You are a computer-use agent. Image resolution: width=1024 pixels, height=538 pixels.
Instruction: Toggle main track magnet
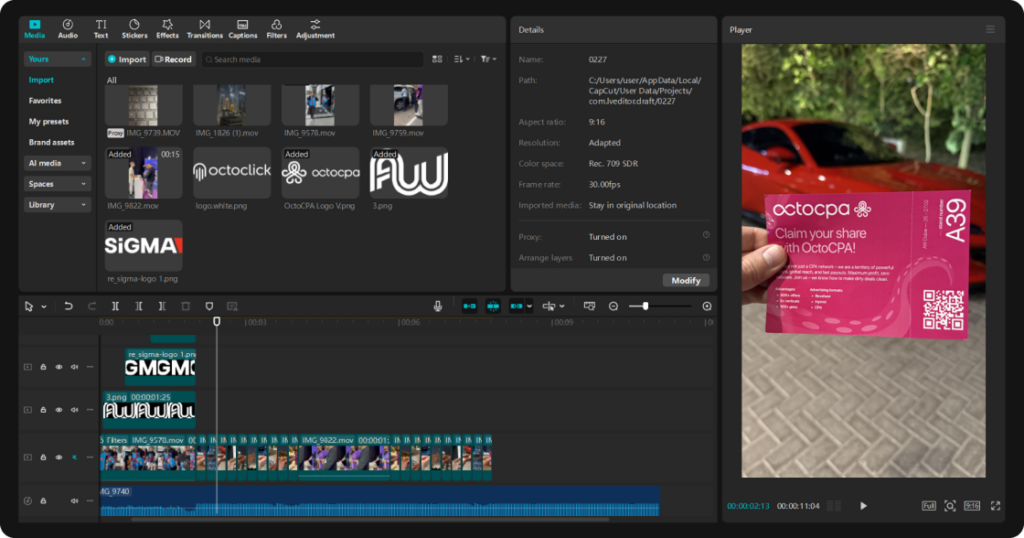pos(469,306)
